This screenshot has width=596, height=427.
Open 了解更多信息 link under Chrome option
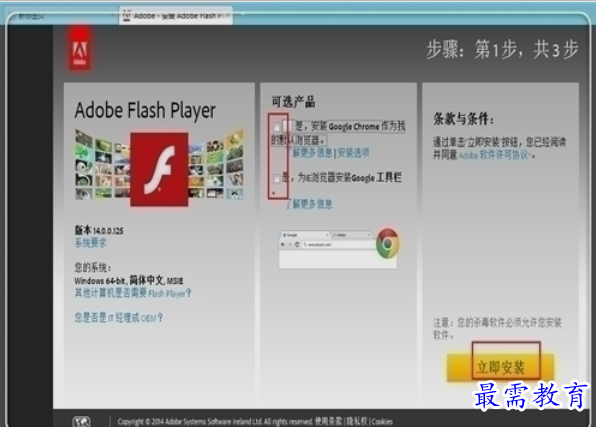point(311,153)
